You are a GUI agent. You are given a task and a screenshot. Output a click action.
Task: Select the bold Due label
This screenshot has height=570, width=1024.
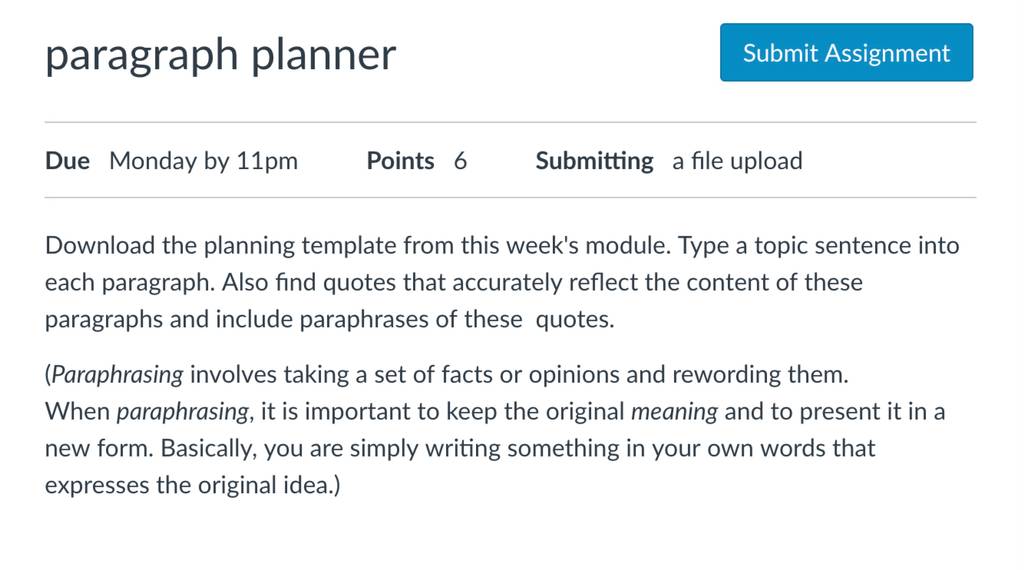coord(67,161)
